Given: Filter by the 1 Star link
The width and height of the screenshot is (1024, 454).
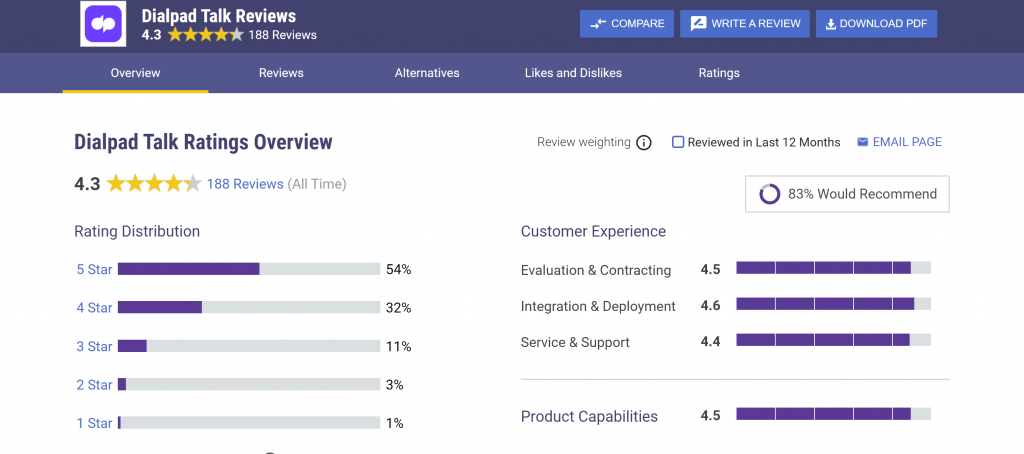Looking at the screenshot, I should tap(95, 423).
